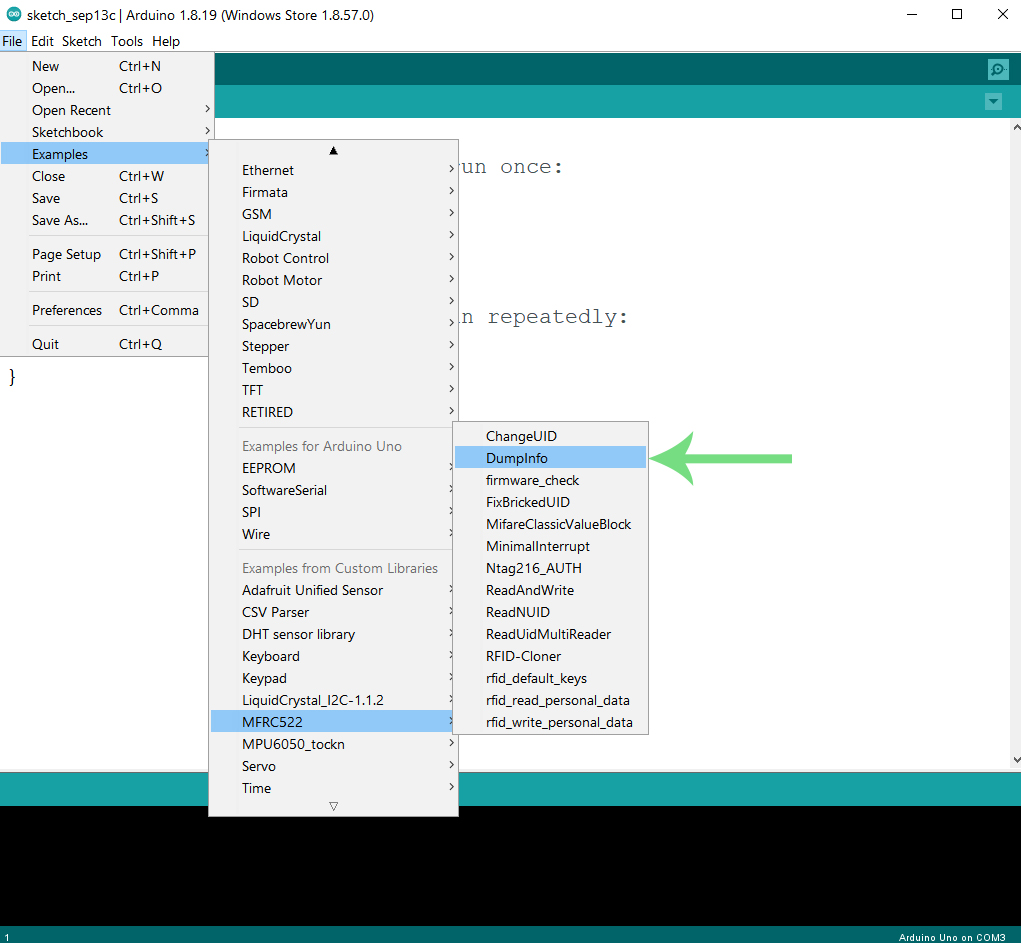
Task: Open the MinimalInterrupt example
Action: pos(550,547)
